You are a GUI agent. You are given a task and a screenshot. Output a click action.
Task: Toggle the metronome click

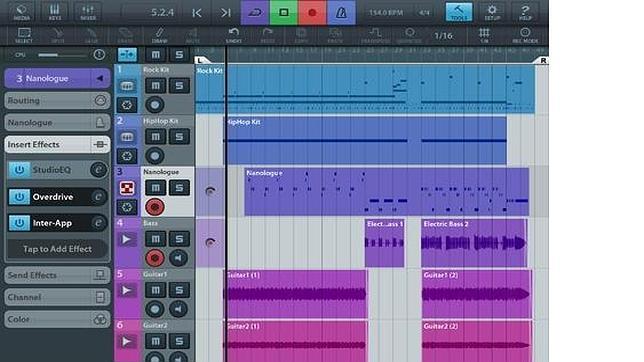341,12
